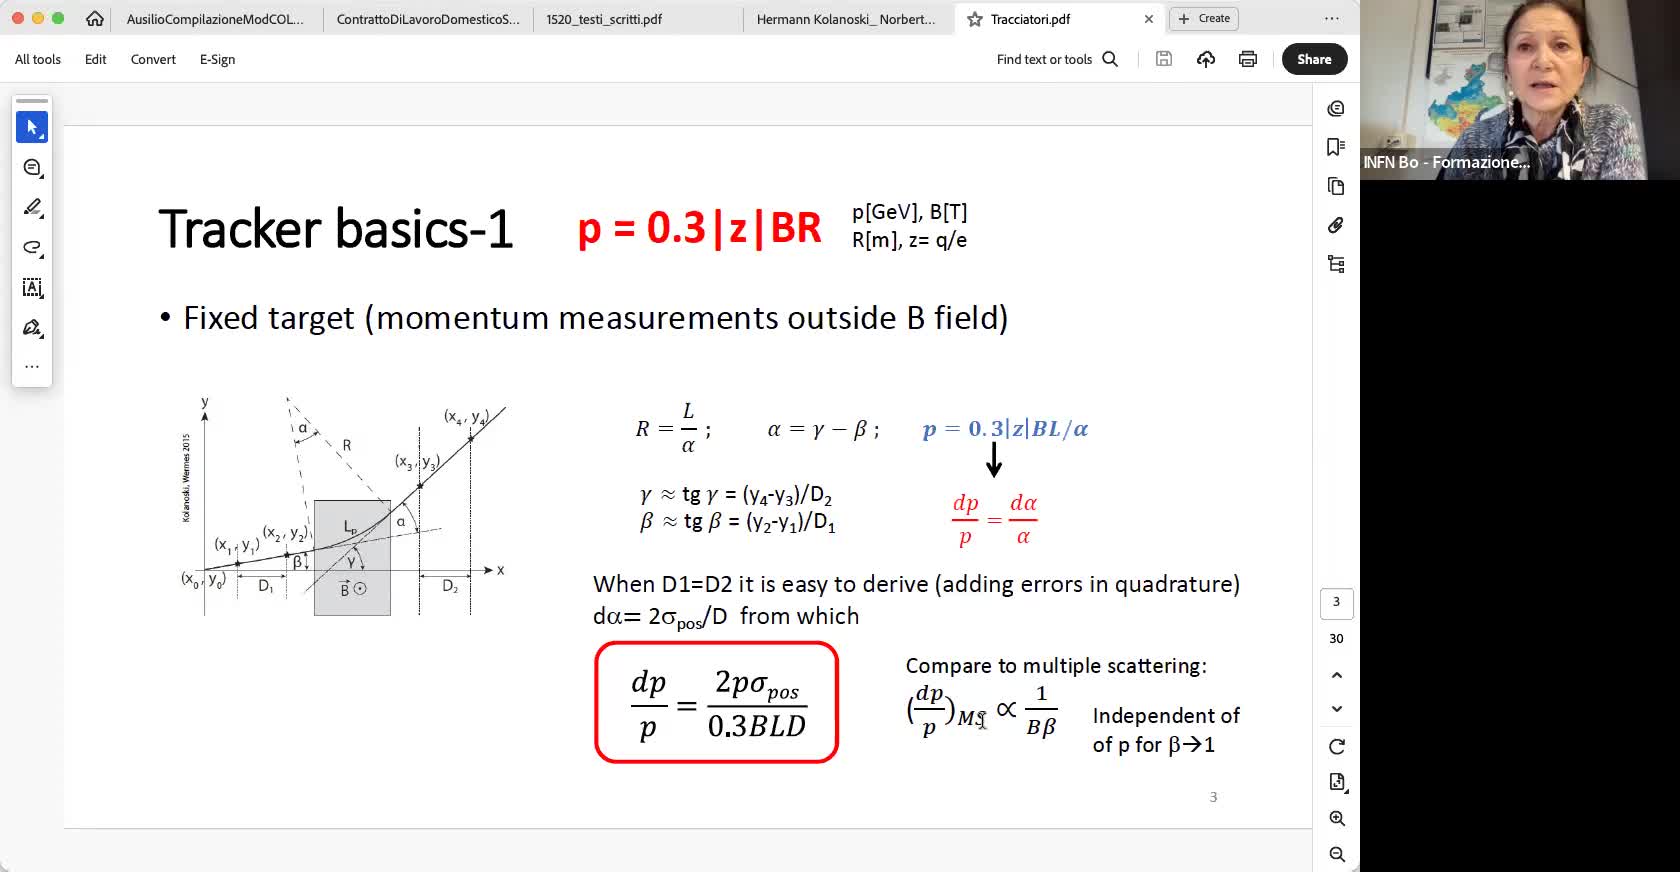
Task: Switch to the 1520_testi_scritti.pdf tab
Action: click(604, 19)
